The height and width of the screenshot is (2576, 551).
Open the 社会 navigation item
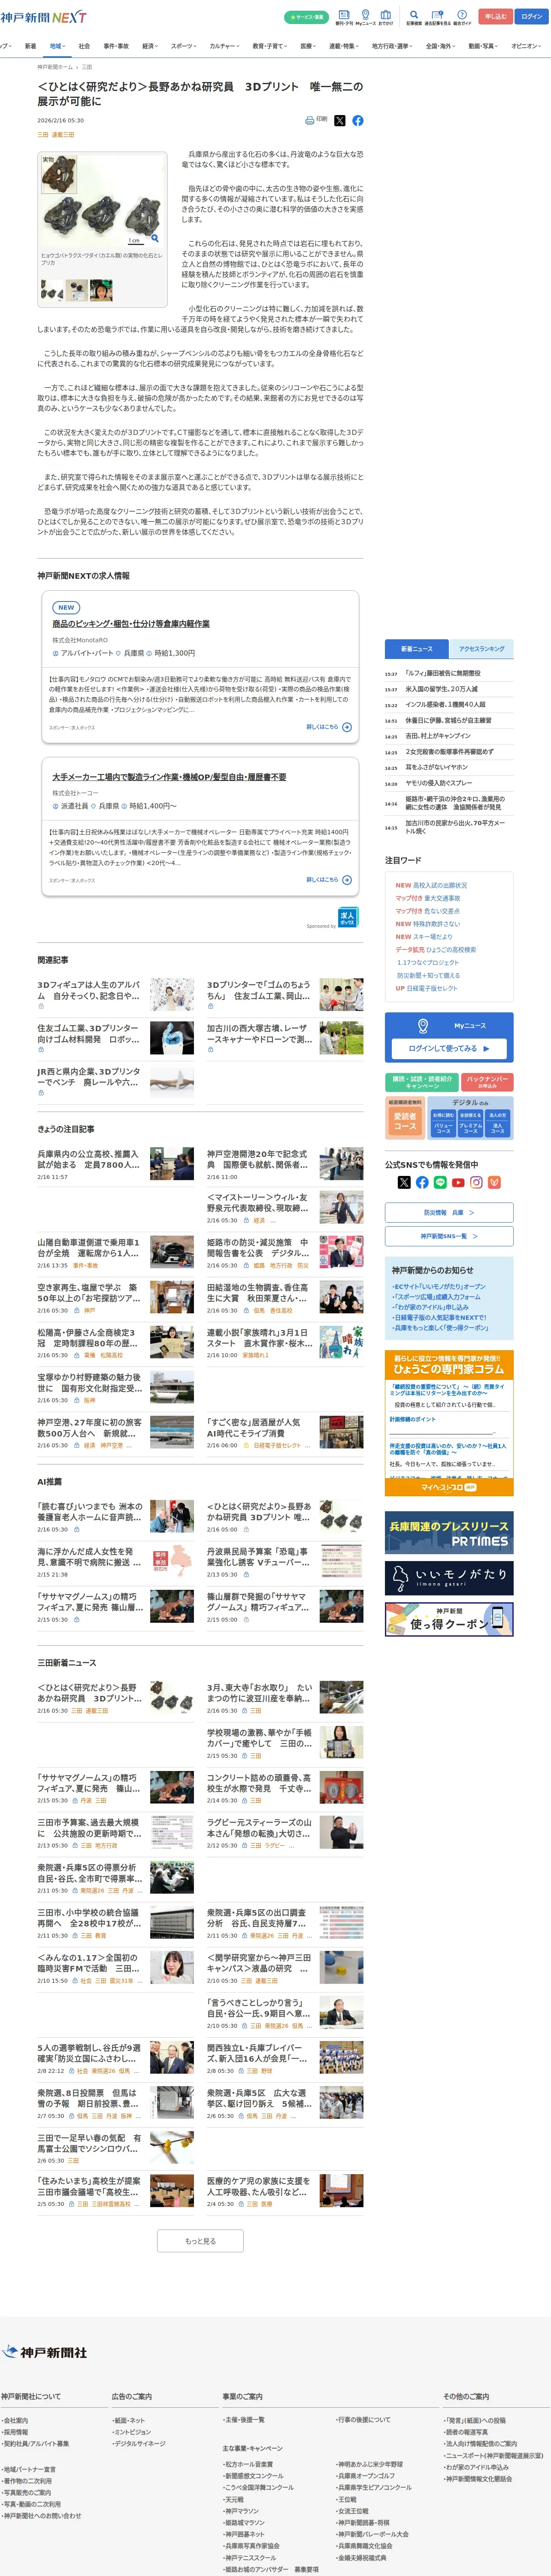coord(84,46)
